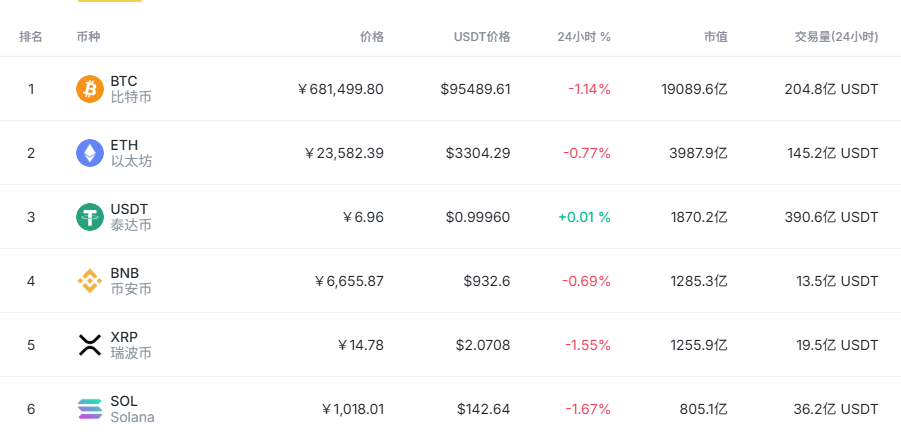
Task: Sort by the 市值 column header
Action: tap(715, 37)
